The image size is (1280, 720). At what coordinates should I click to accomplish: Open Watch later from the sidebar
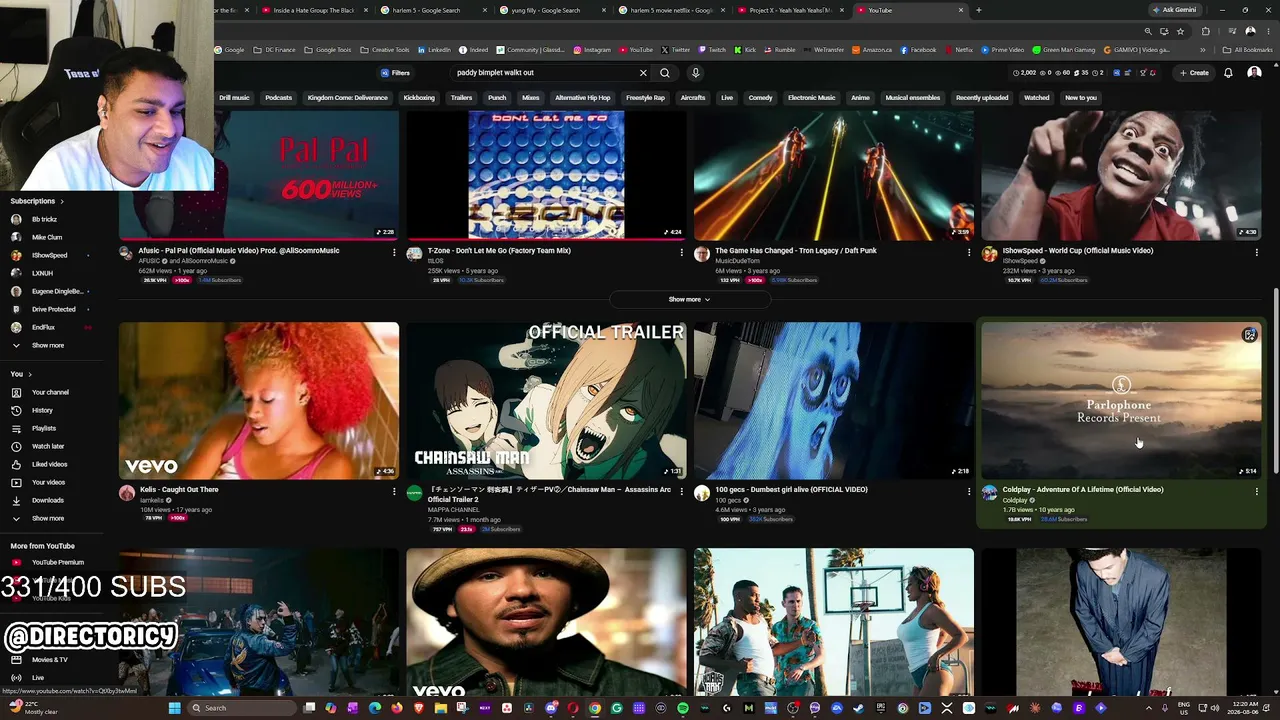(x=48, y=446)
